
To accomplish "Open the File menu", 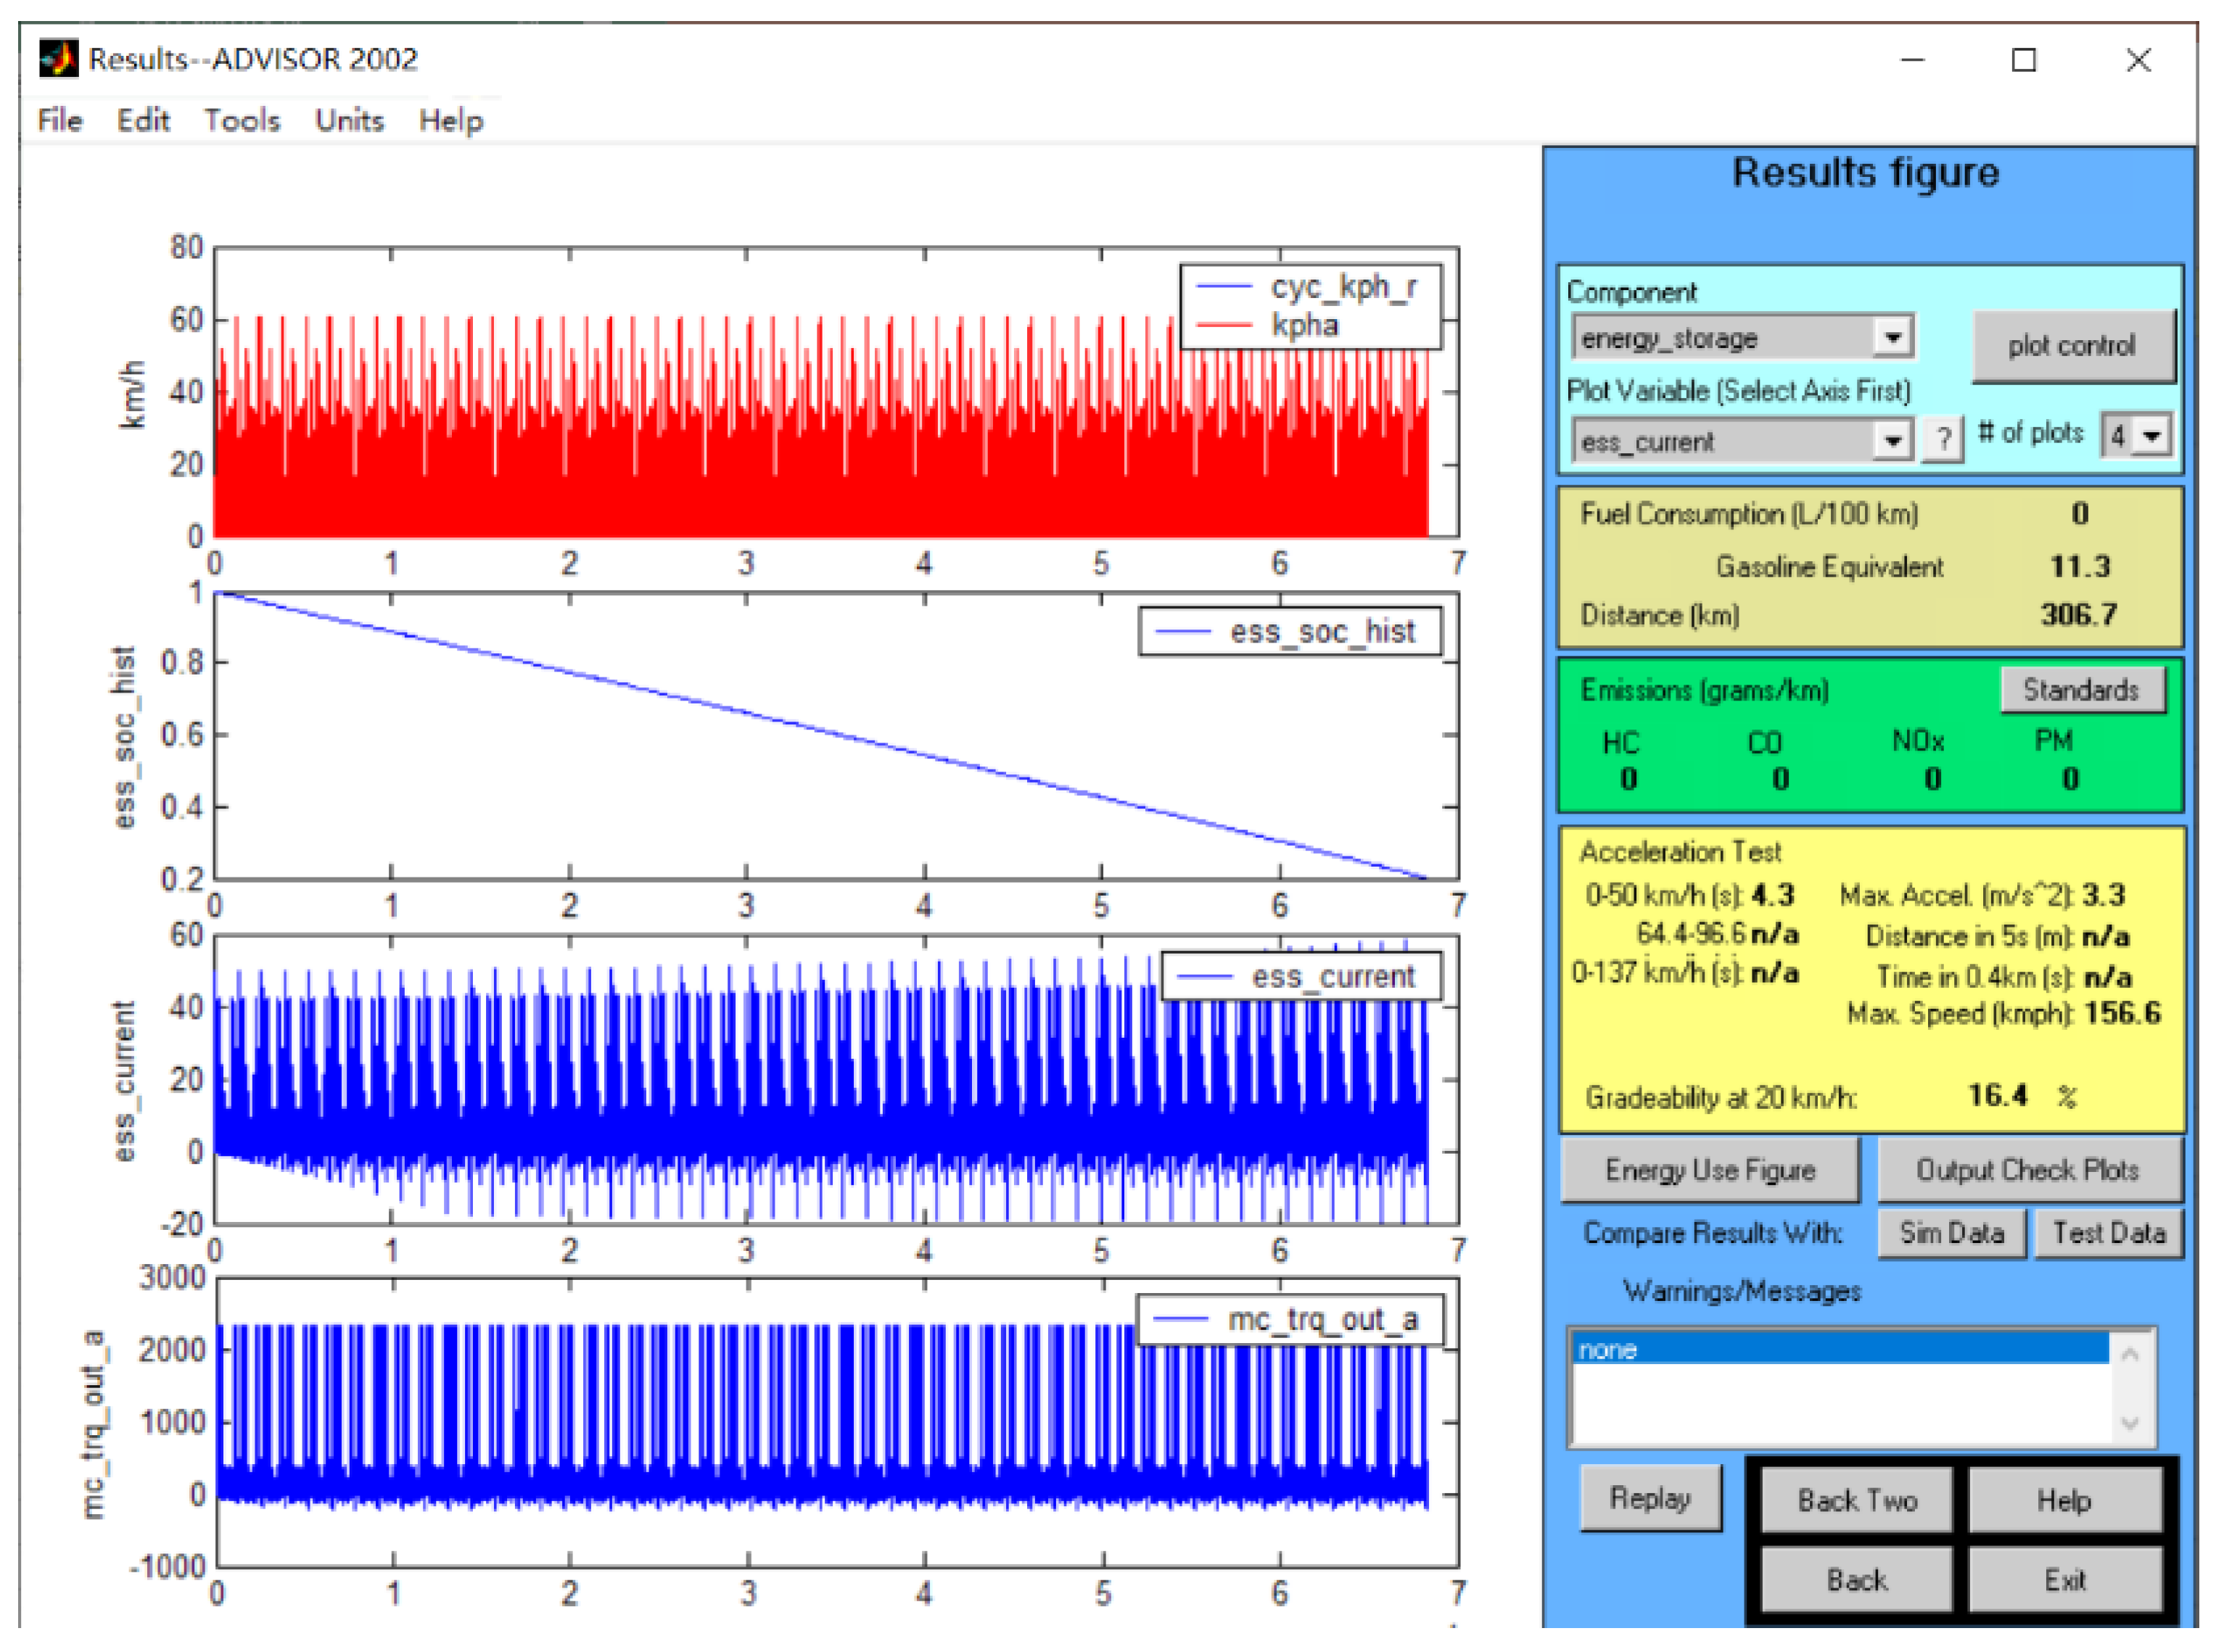I will coord(60,121).
